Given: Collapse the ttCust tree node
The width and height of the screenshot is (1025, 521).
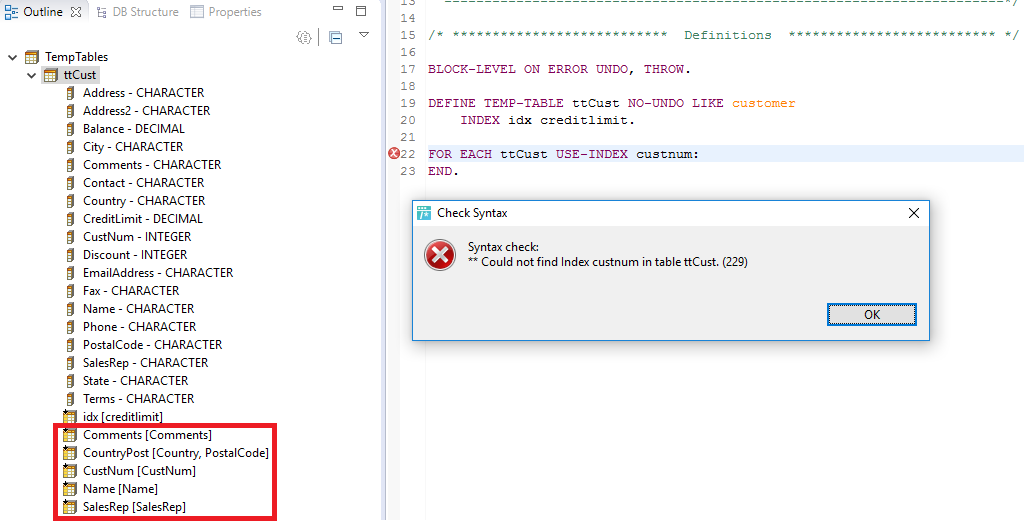Looking at the screenshot, I should [31, 76].
